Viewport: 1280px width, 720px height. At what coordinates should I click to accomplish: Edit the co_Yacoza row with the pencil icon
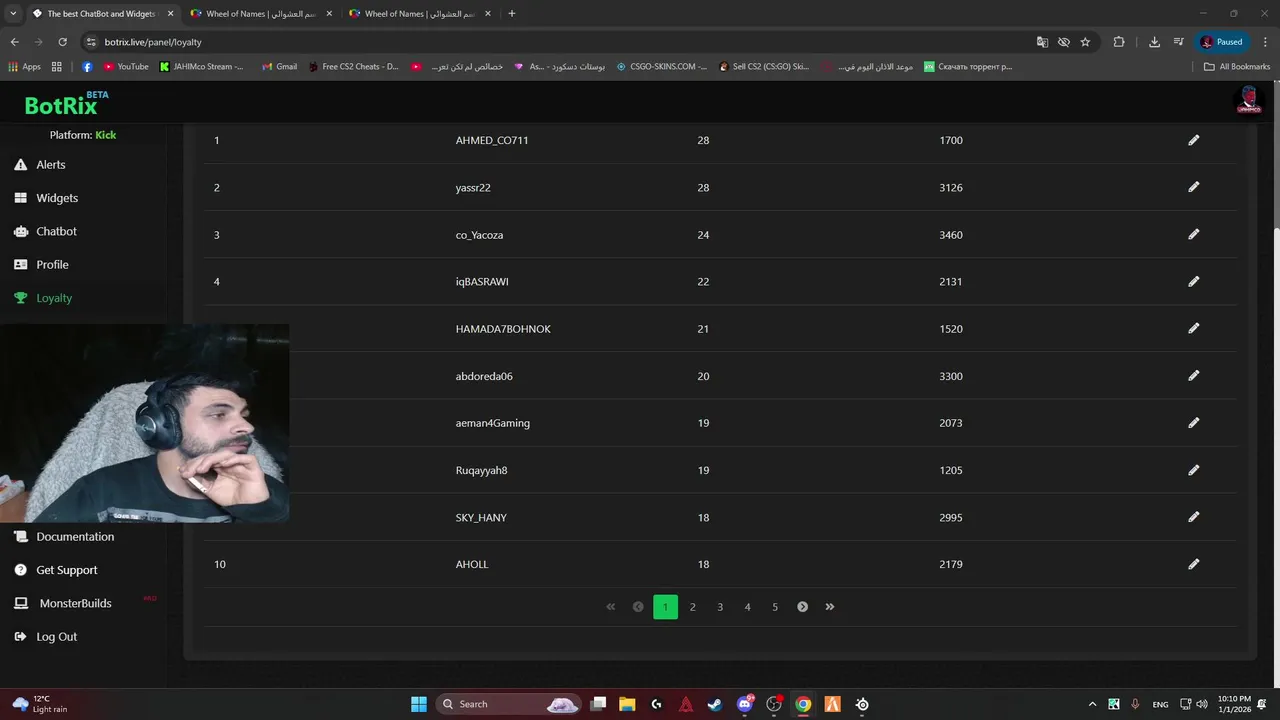(1193, 234)
